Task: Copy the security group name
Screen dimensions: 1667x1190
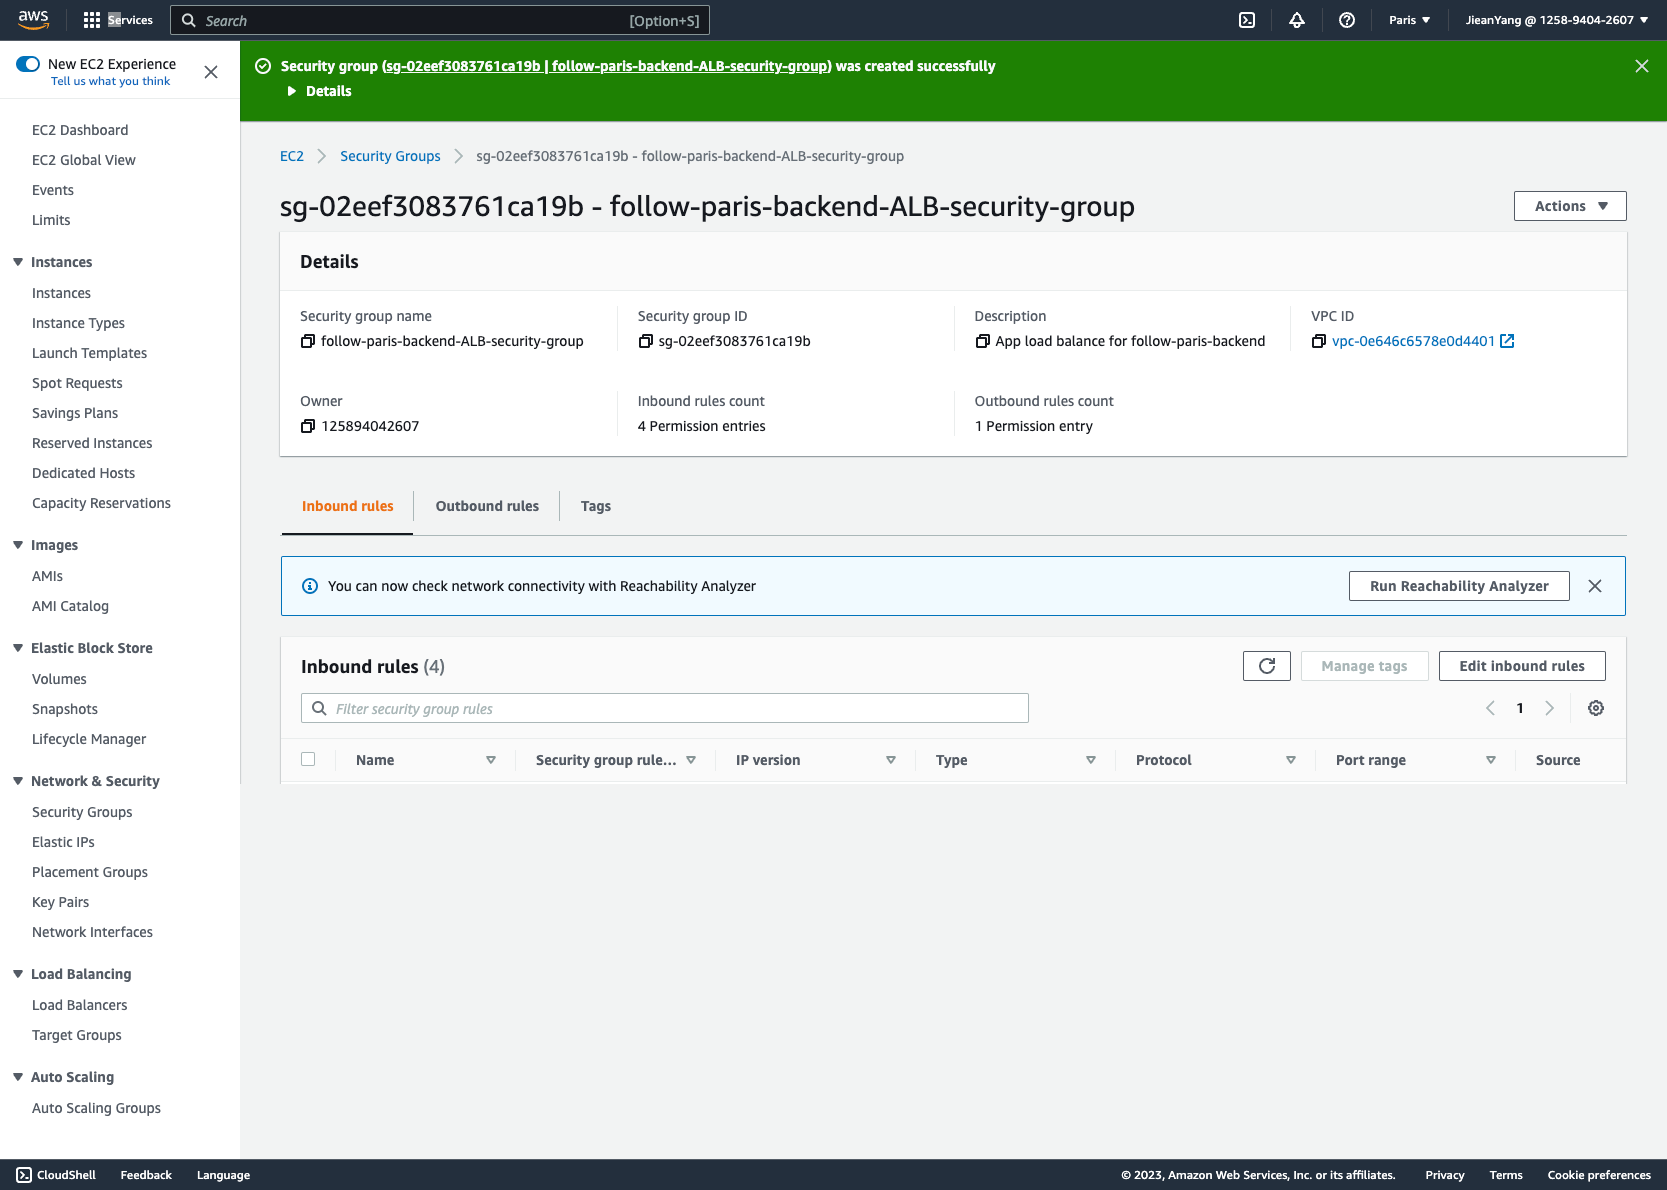Action: click(308, 342)
